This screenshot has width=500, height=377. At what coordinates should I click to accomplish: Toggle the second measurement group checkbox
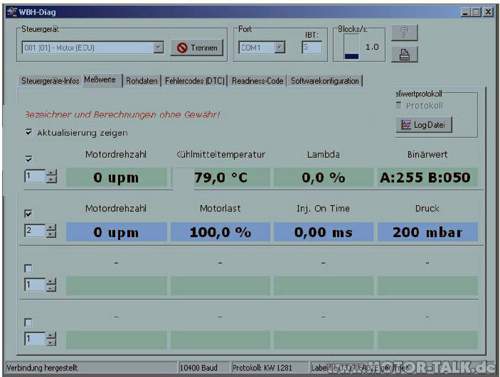point(28,213)
